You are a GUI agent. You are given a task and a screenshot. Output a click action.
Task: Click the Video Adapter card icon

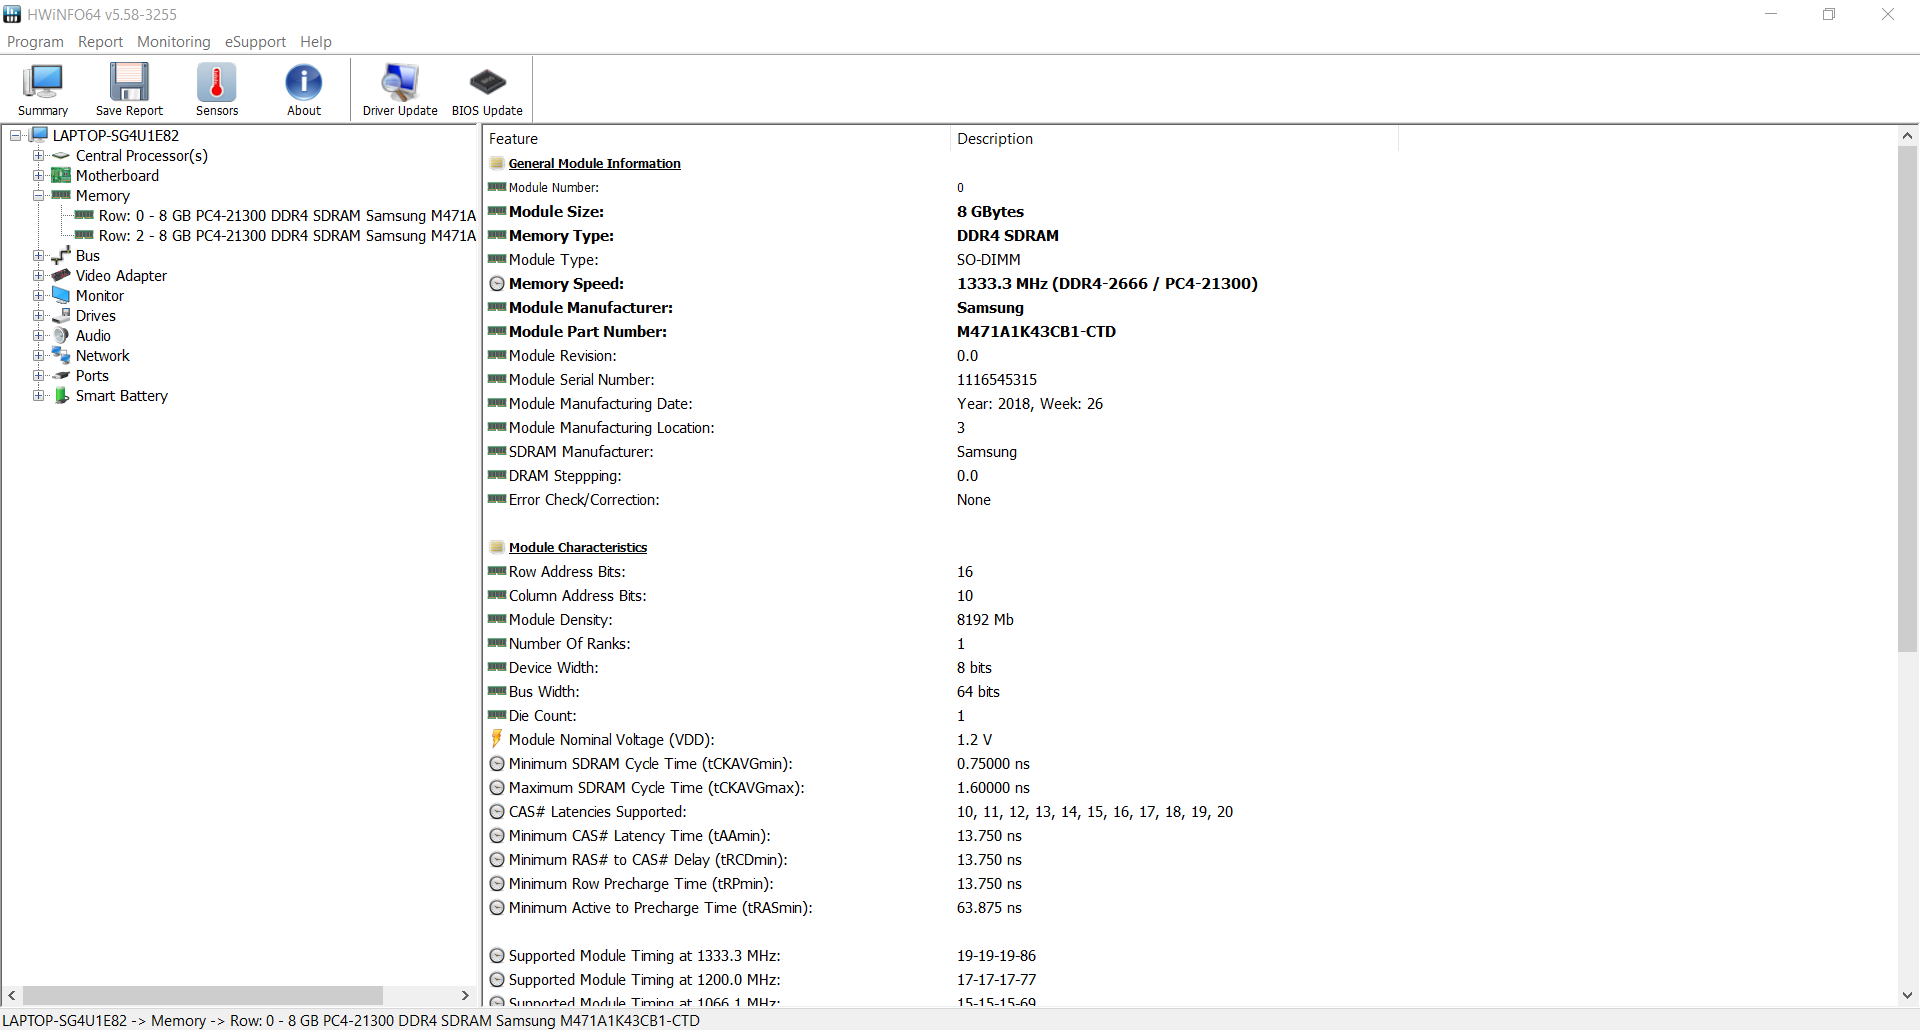pos(61,275)
